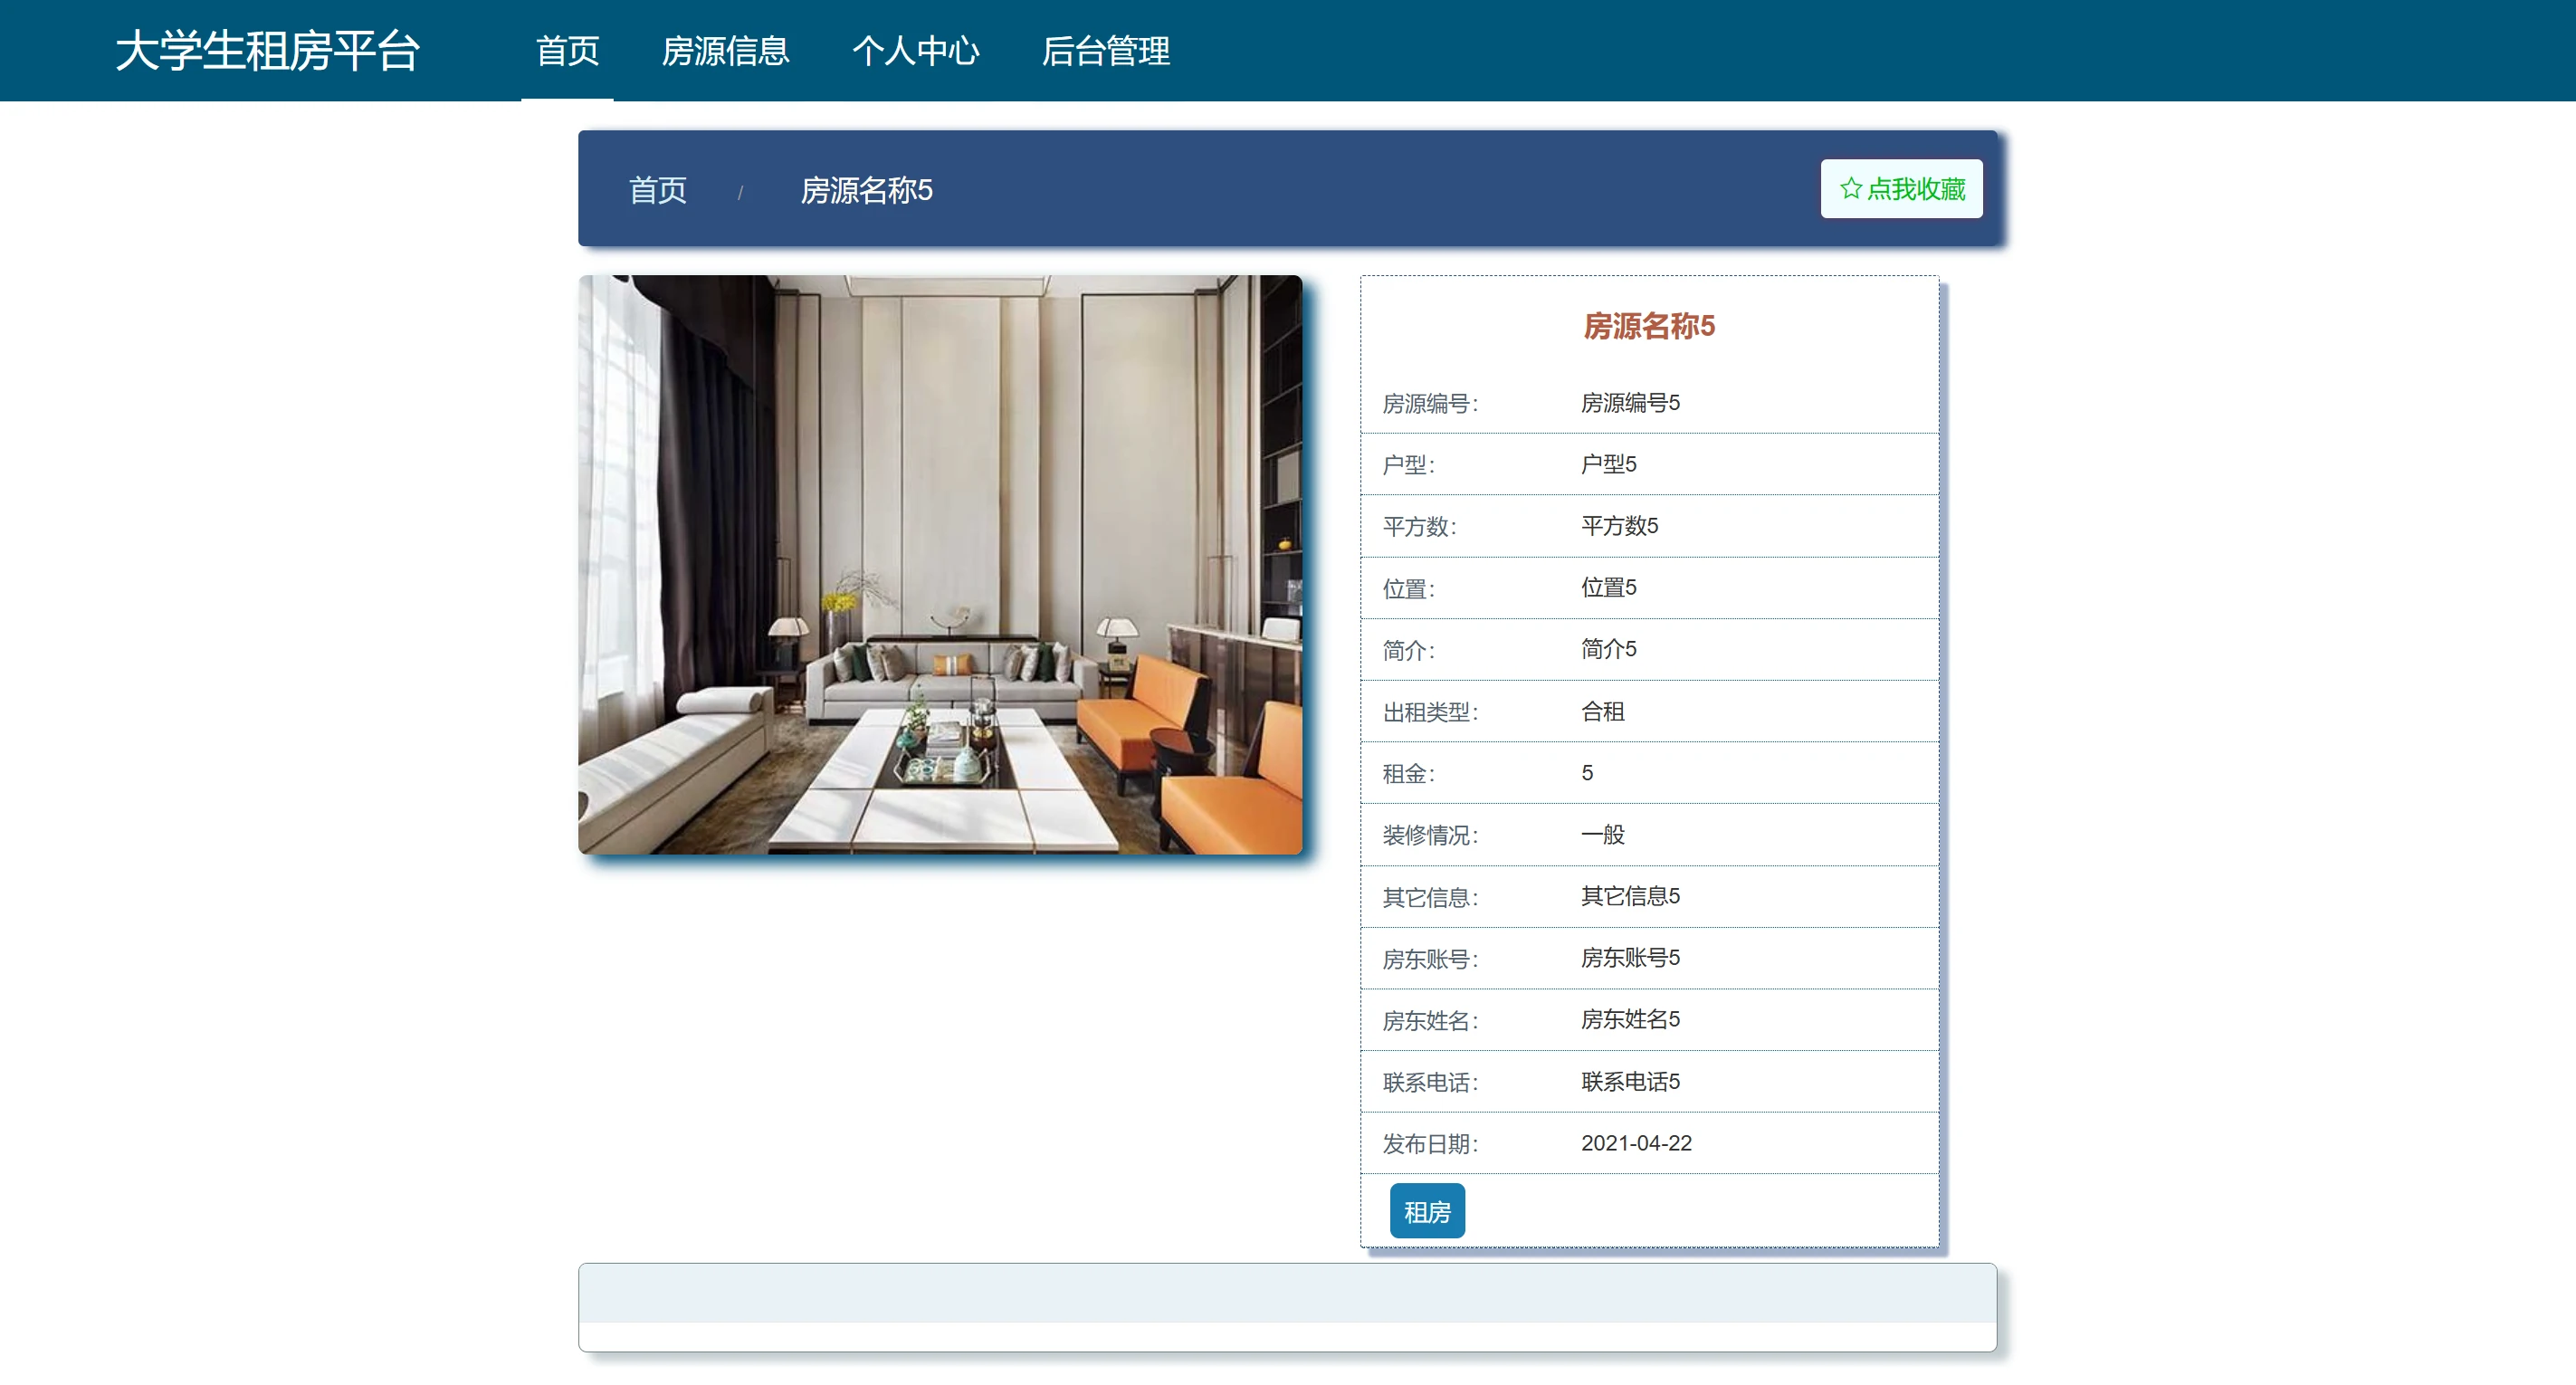Click the star favorite icon
The width and height of the screenshot is (2576, 1385).
1850,189
